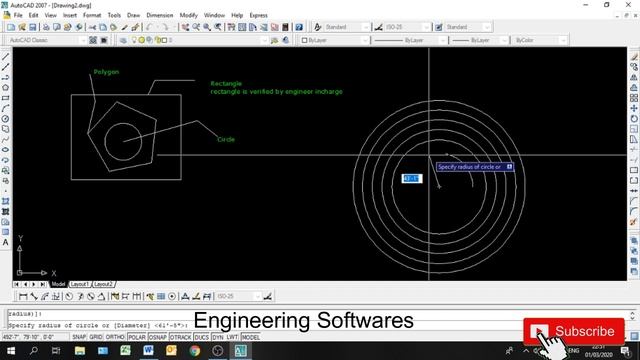
Task: Select the Rotate tool in Modify toolbar
Action: pos(634,119)
